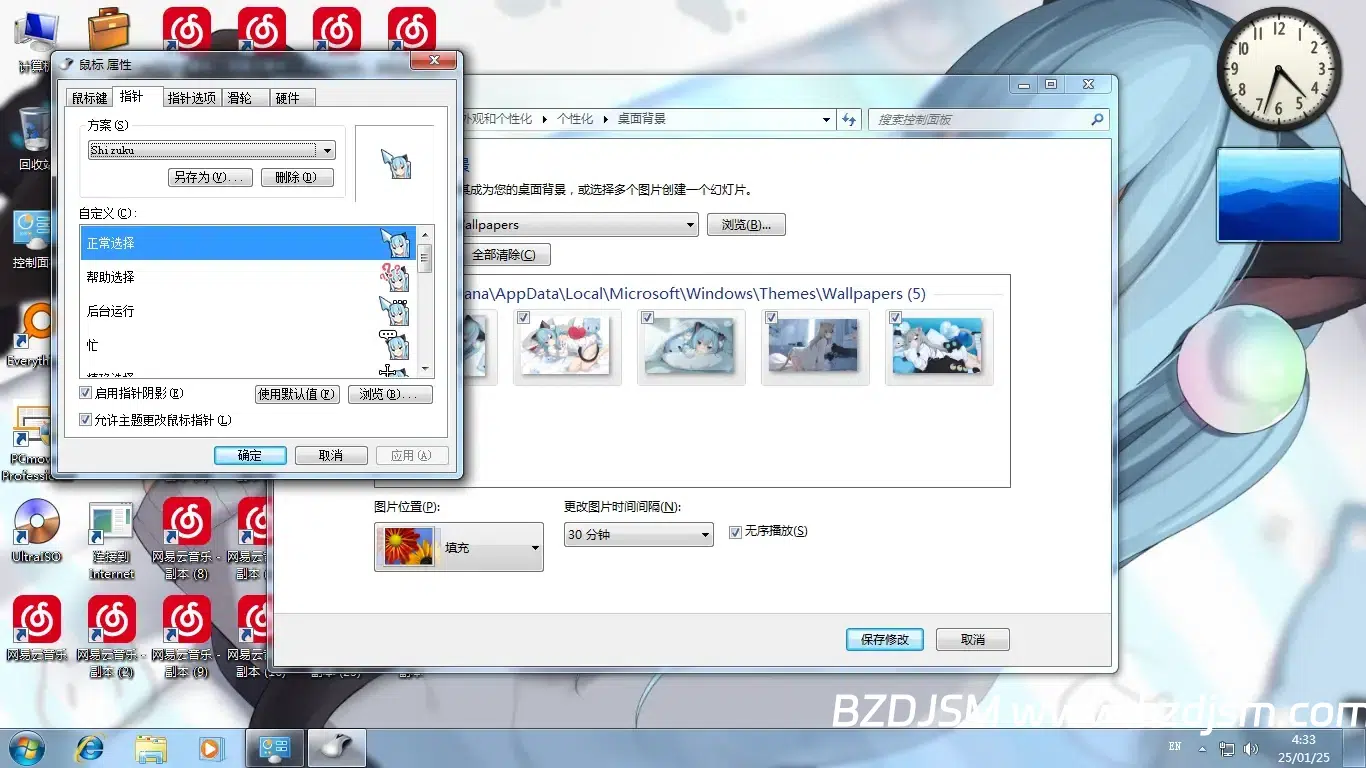This screenshot has height=768, width=1366.
Task: Toggle the 无序播放 shuffle checkbox
Action: [x=735, y=532]
